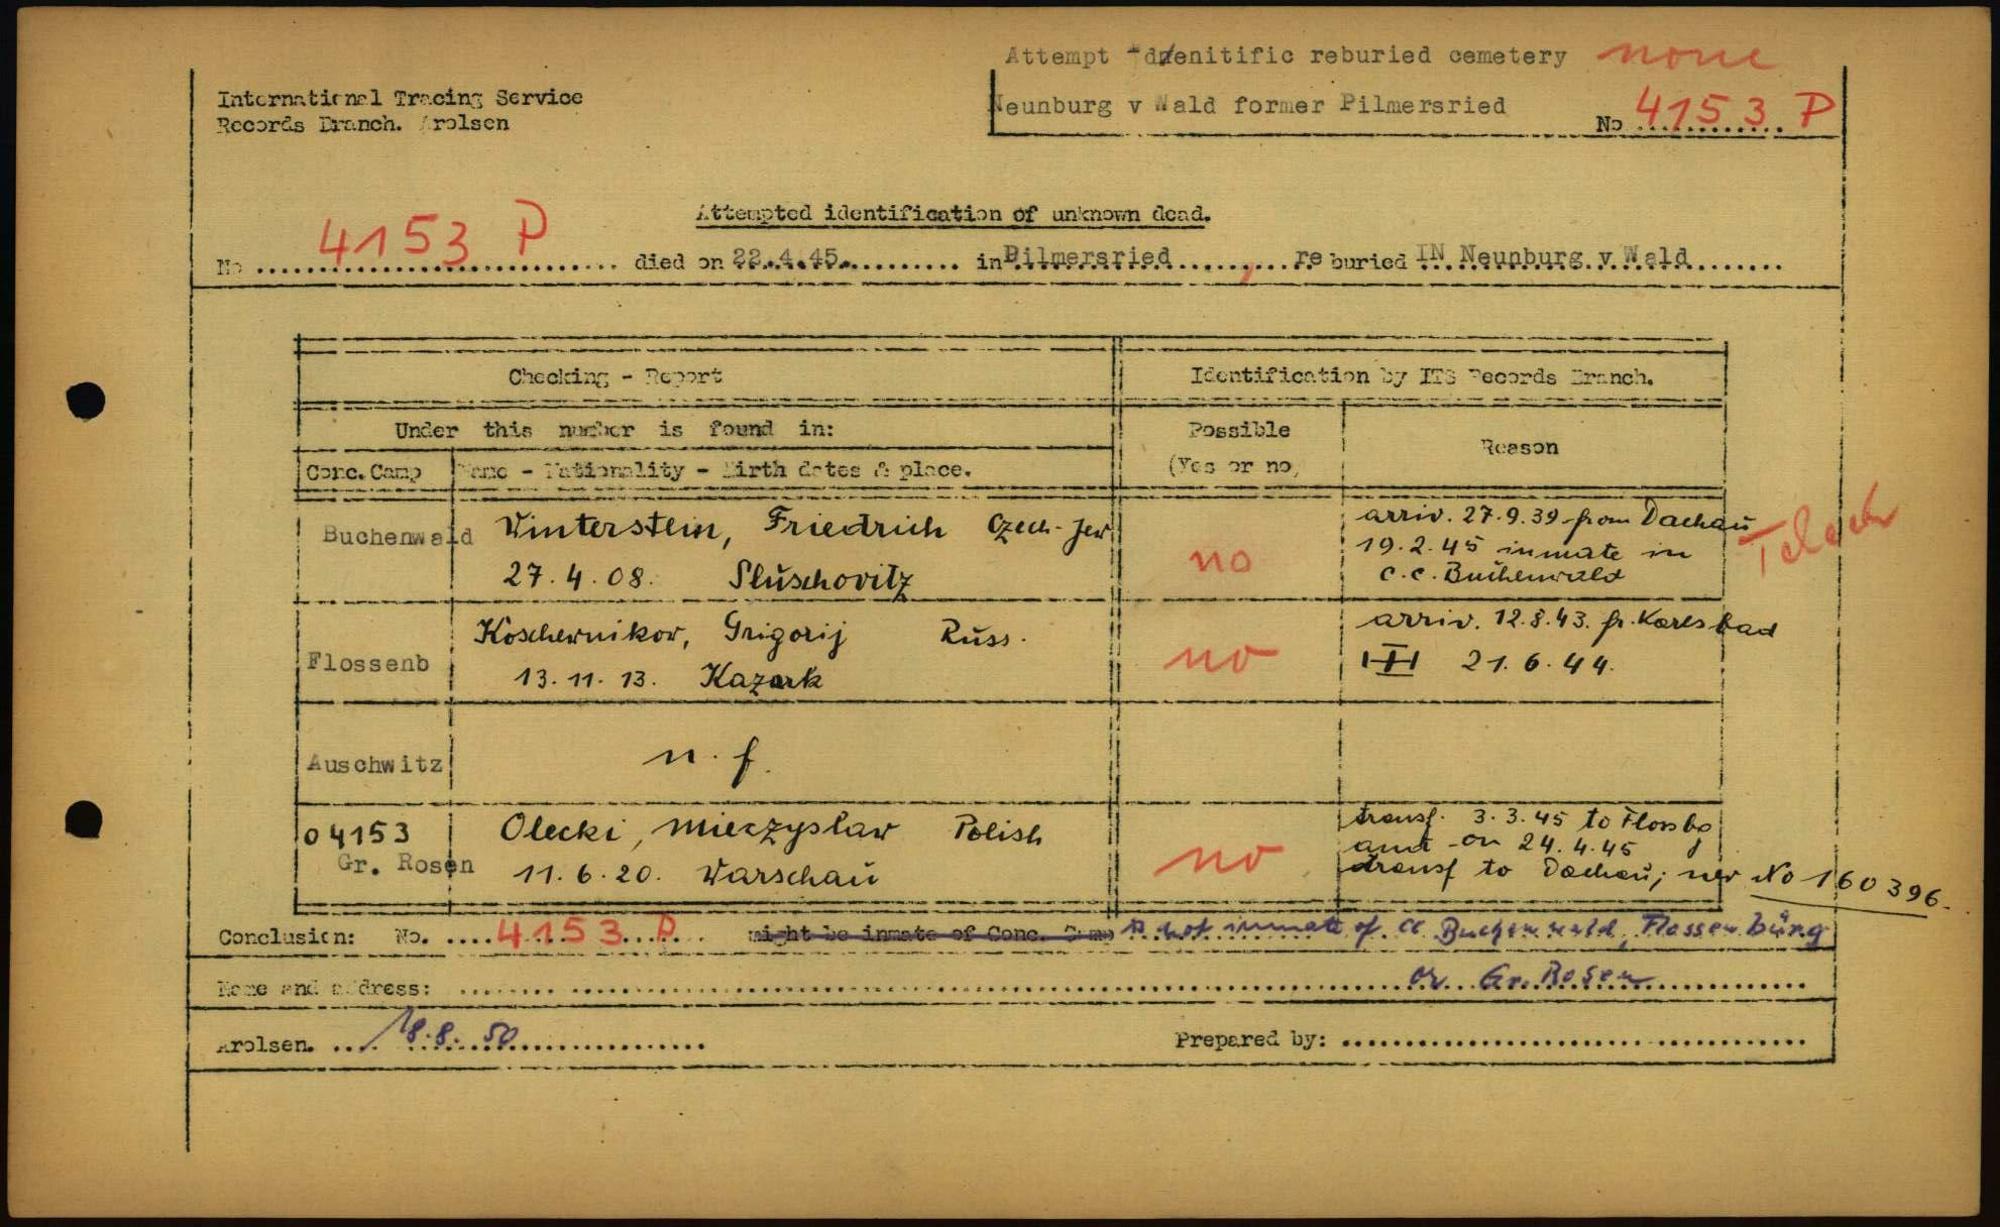Click the Flossenb camp row label
This screenshot has height=1227, width=2000.
pyautogui.click(x=368, y=662)
